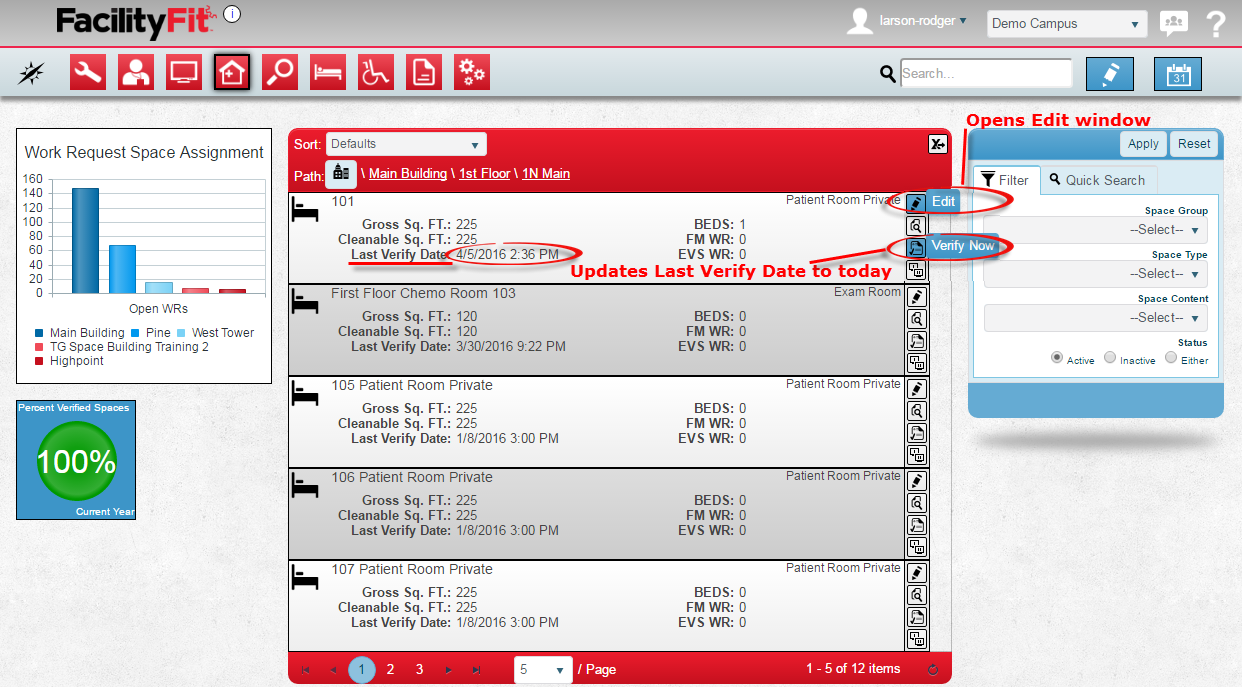Expand the Sort Defaults dropdown

[x=405, y=144]
